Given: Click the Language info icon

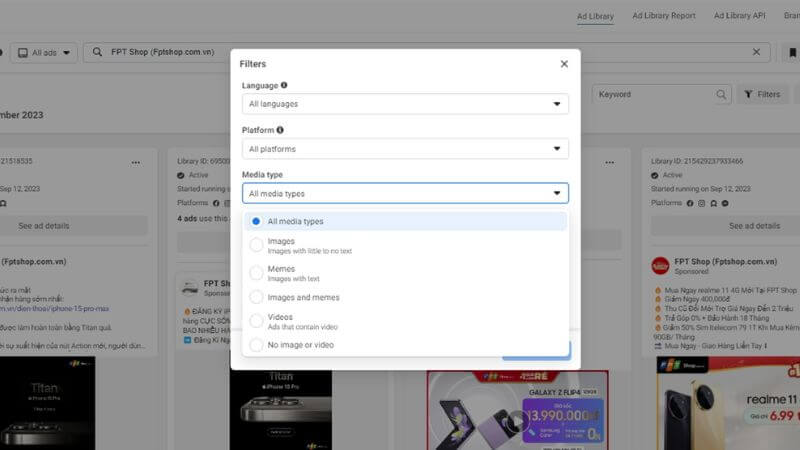Looking at the screenshot, I should tap(284, 86).
